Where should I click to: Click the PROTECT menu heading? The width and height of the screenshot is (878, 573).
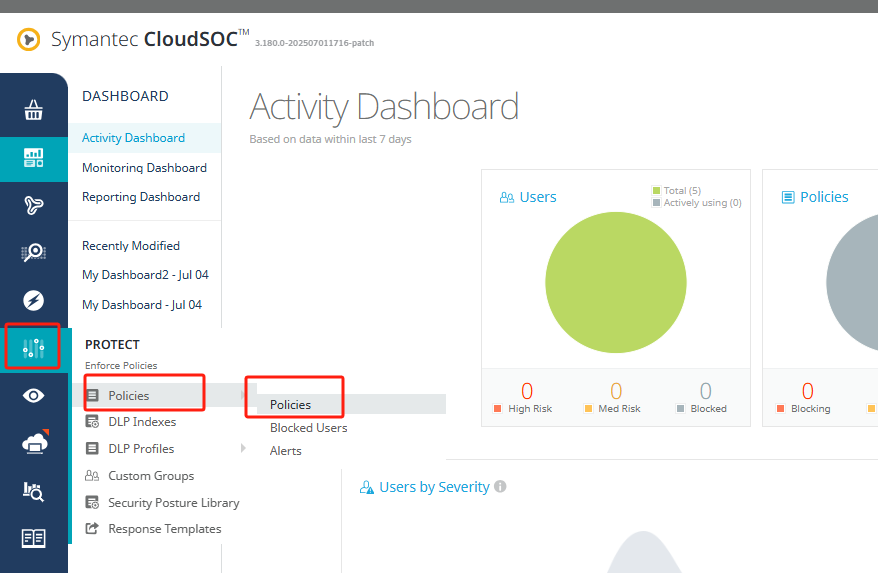[113, 344]
